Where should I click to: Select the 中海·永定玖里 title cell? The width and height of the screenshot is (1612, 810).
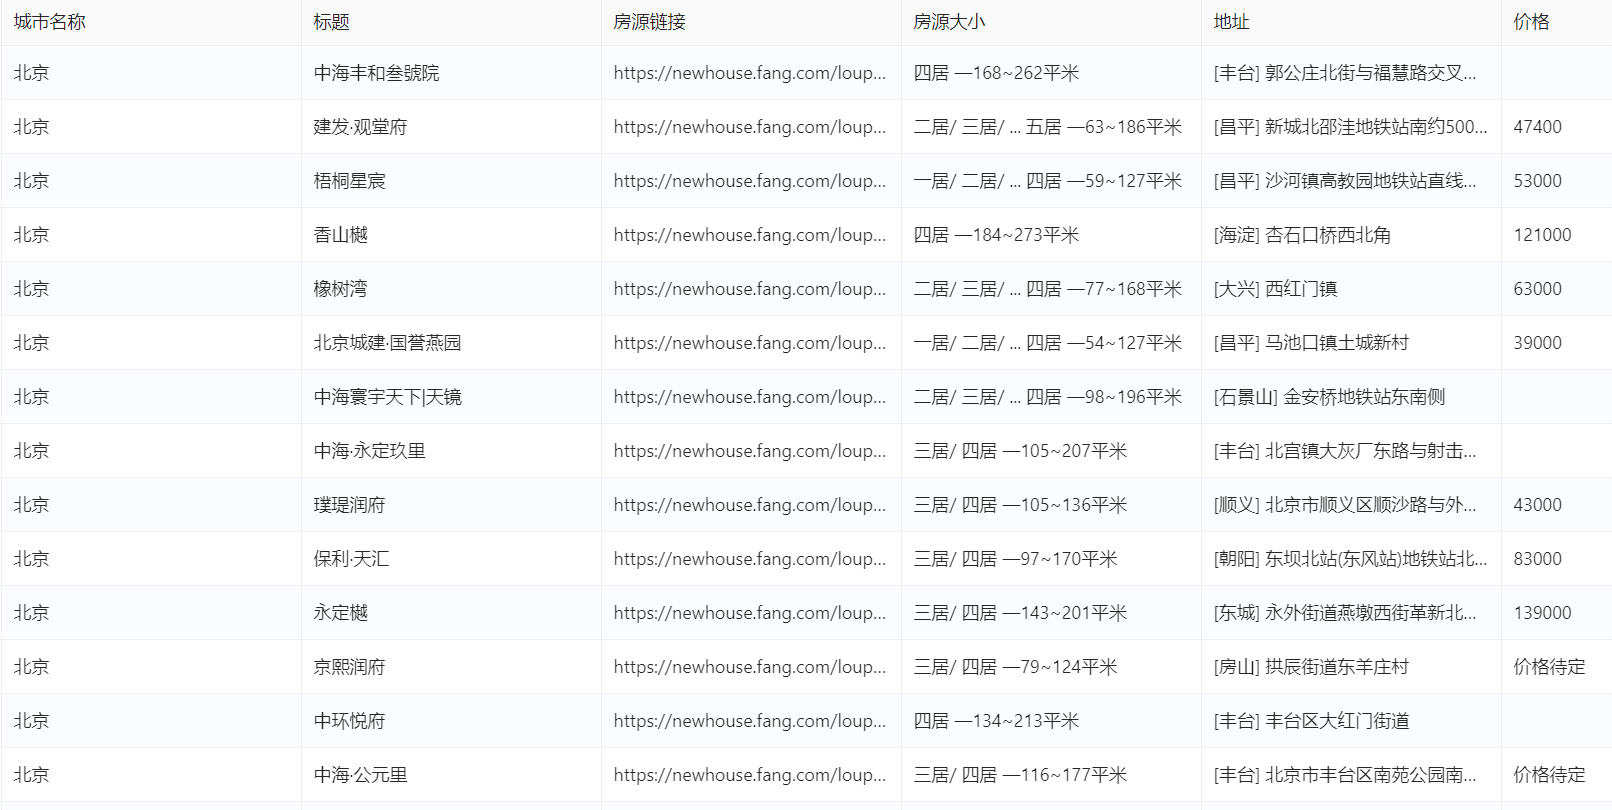pyautogui.click(x=370, y=451)
